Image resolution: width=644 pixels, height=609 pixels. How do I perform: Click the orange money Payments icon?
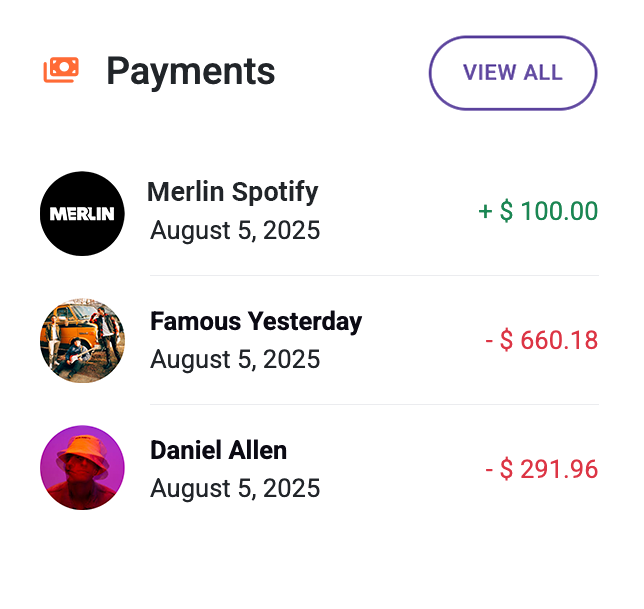point(61,70)
